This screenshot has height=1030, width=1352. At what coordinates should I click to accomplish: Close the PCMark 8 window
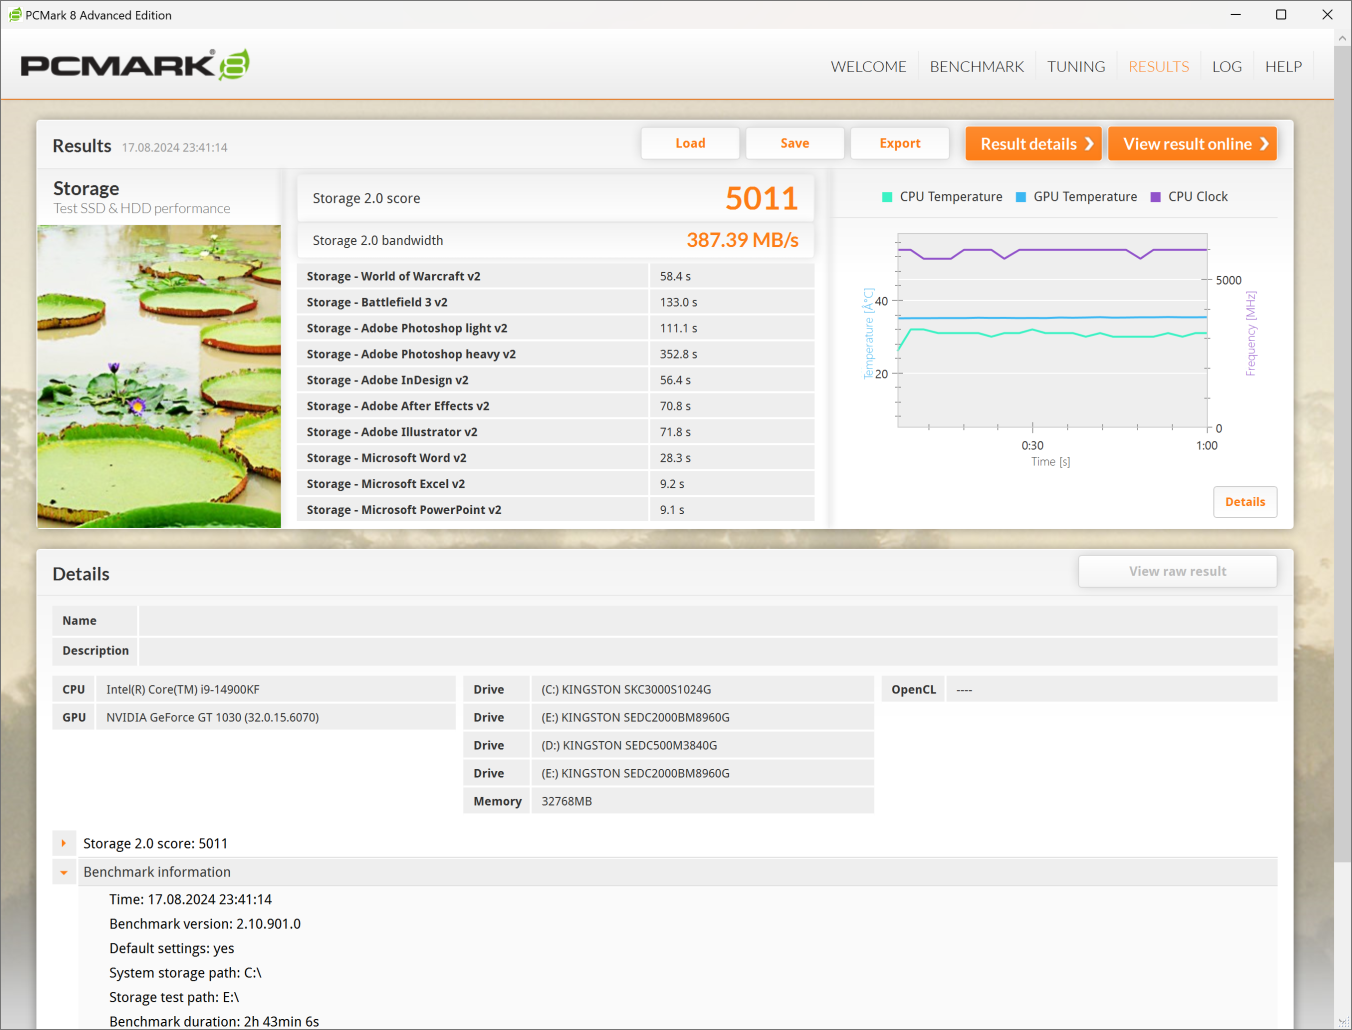click(1327, 15)
